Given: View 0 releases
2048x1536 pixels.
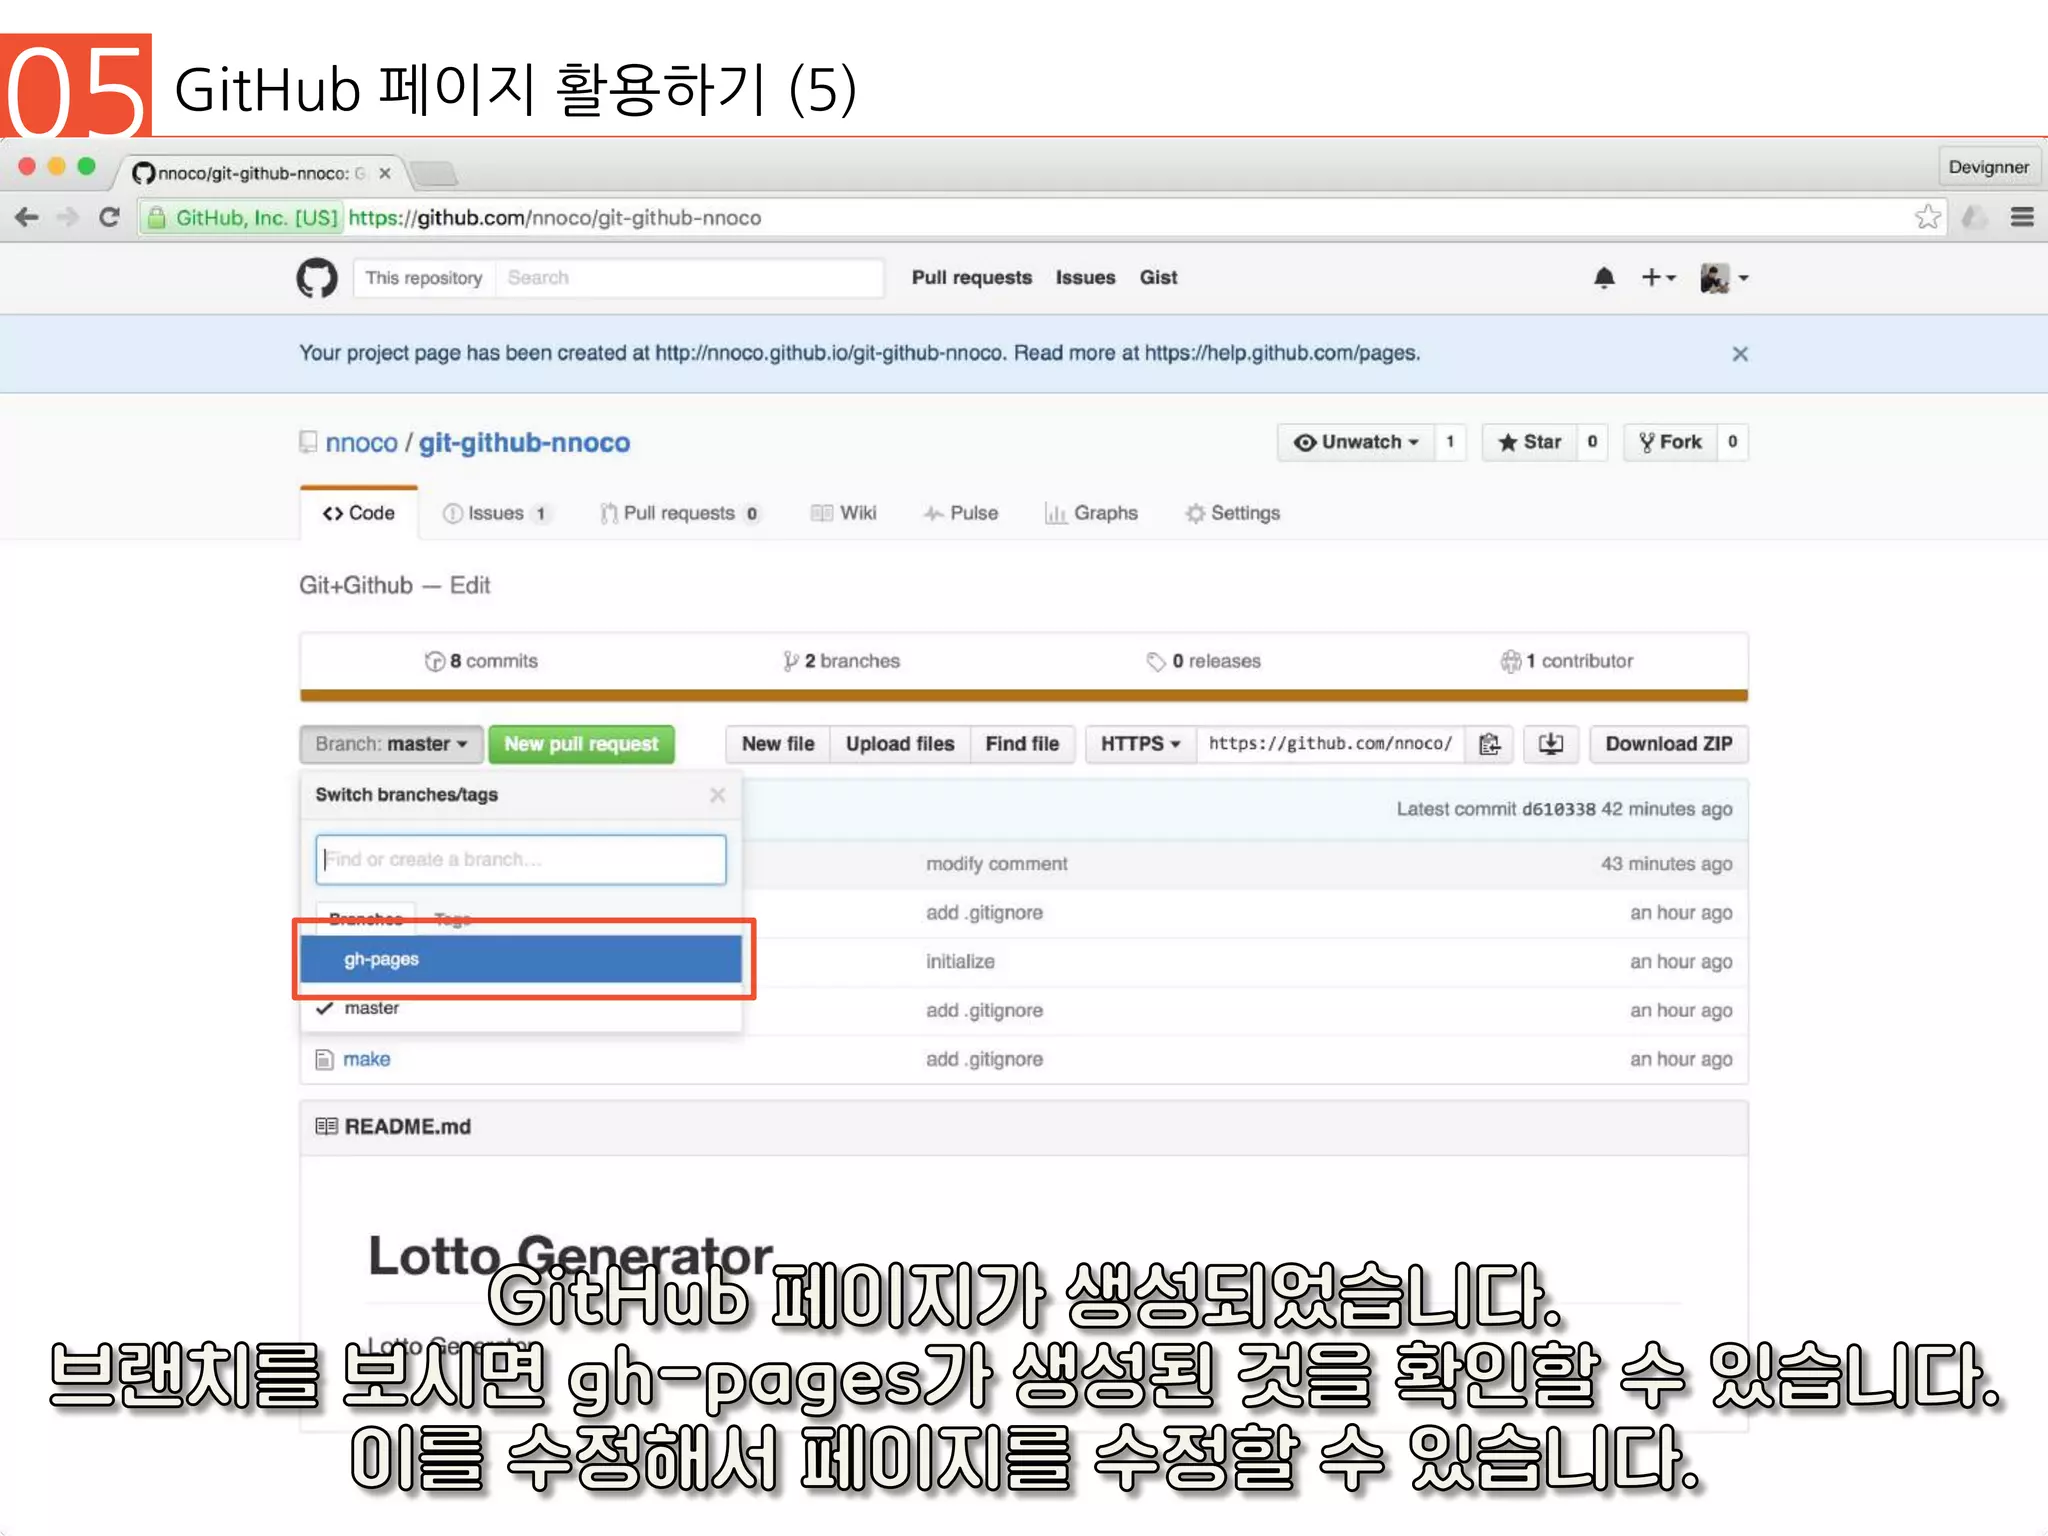Looking at the screenshot, I should pos(1203,661).
